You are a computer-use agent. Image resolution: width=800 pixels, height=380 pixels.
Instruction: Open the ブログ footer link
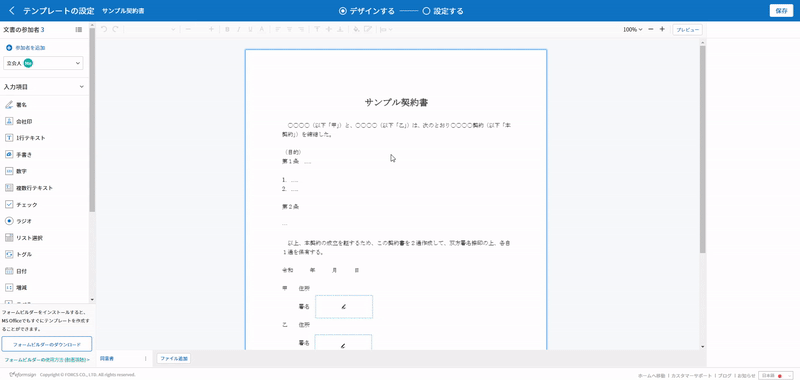(724, 375)
